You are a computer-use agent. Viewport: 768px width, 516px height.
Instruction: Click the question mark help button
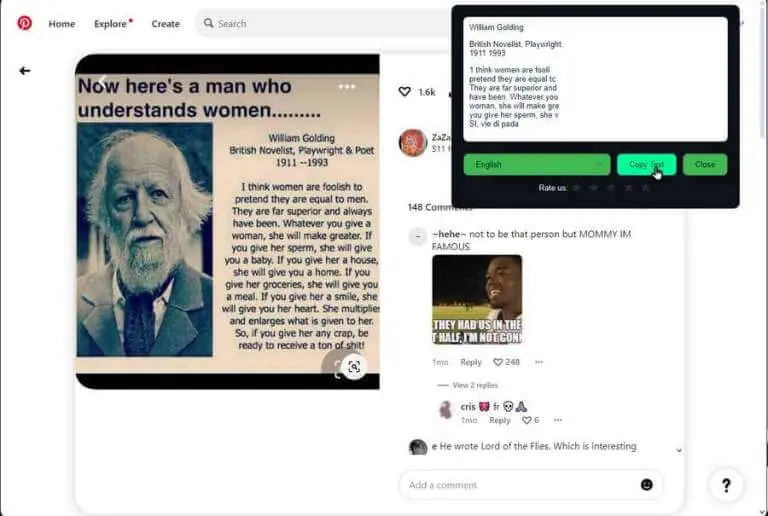pyautogui.click(x=726, y=485)
